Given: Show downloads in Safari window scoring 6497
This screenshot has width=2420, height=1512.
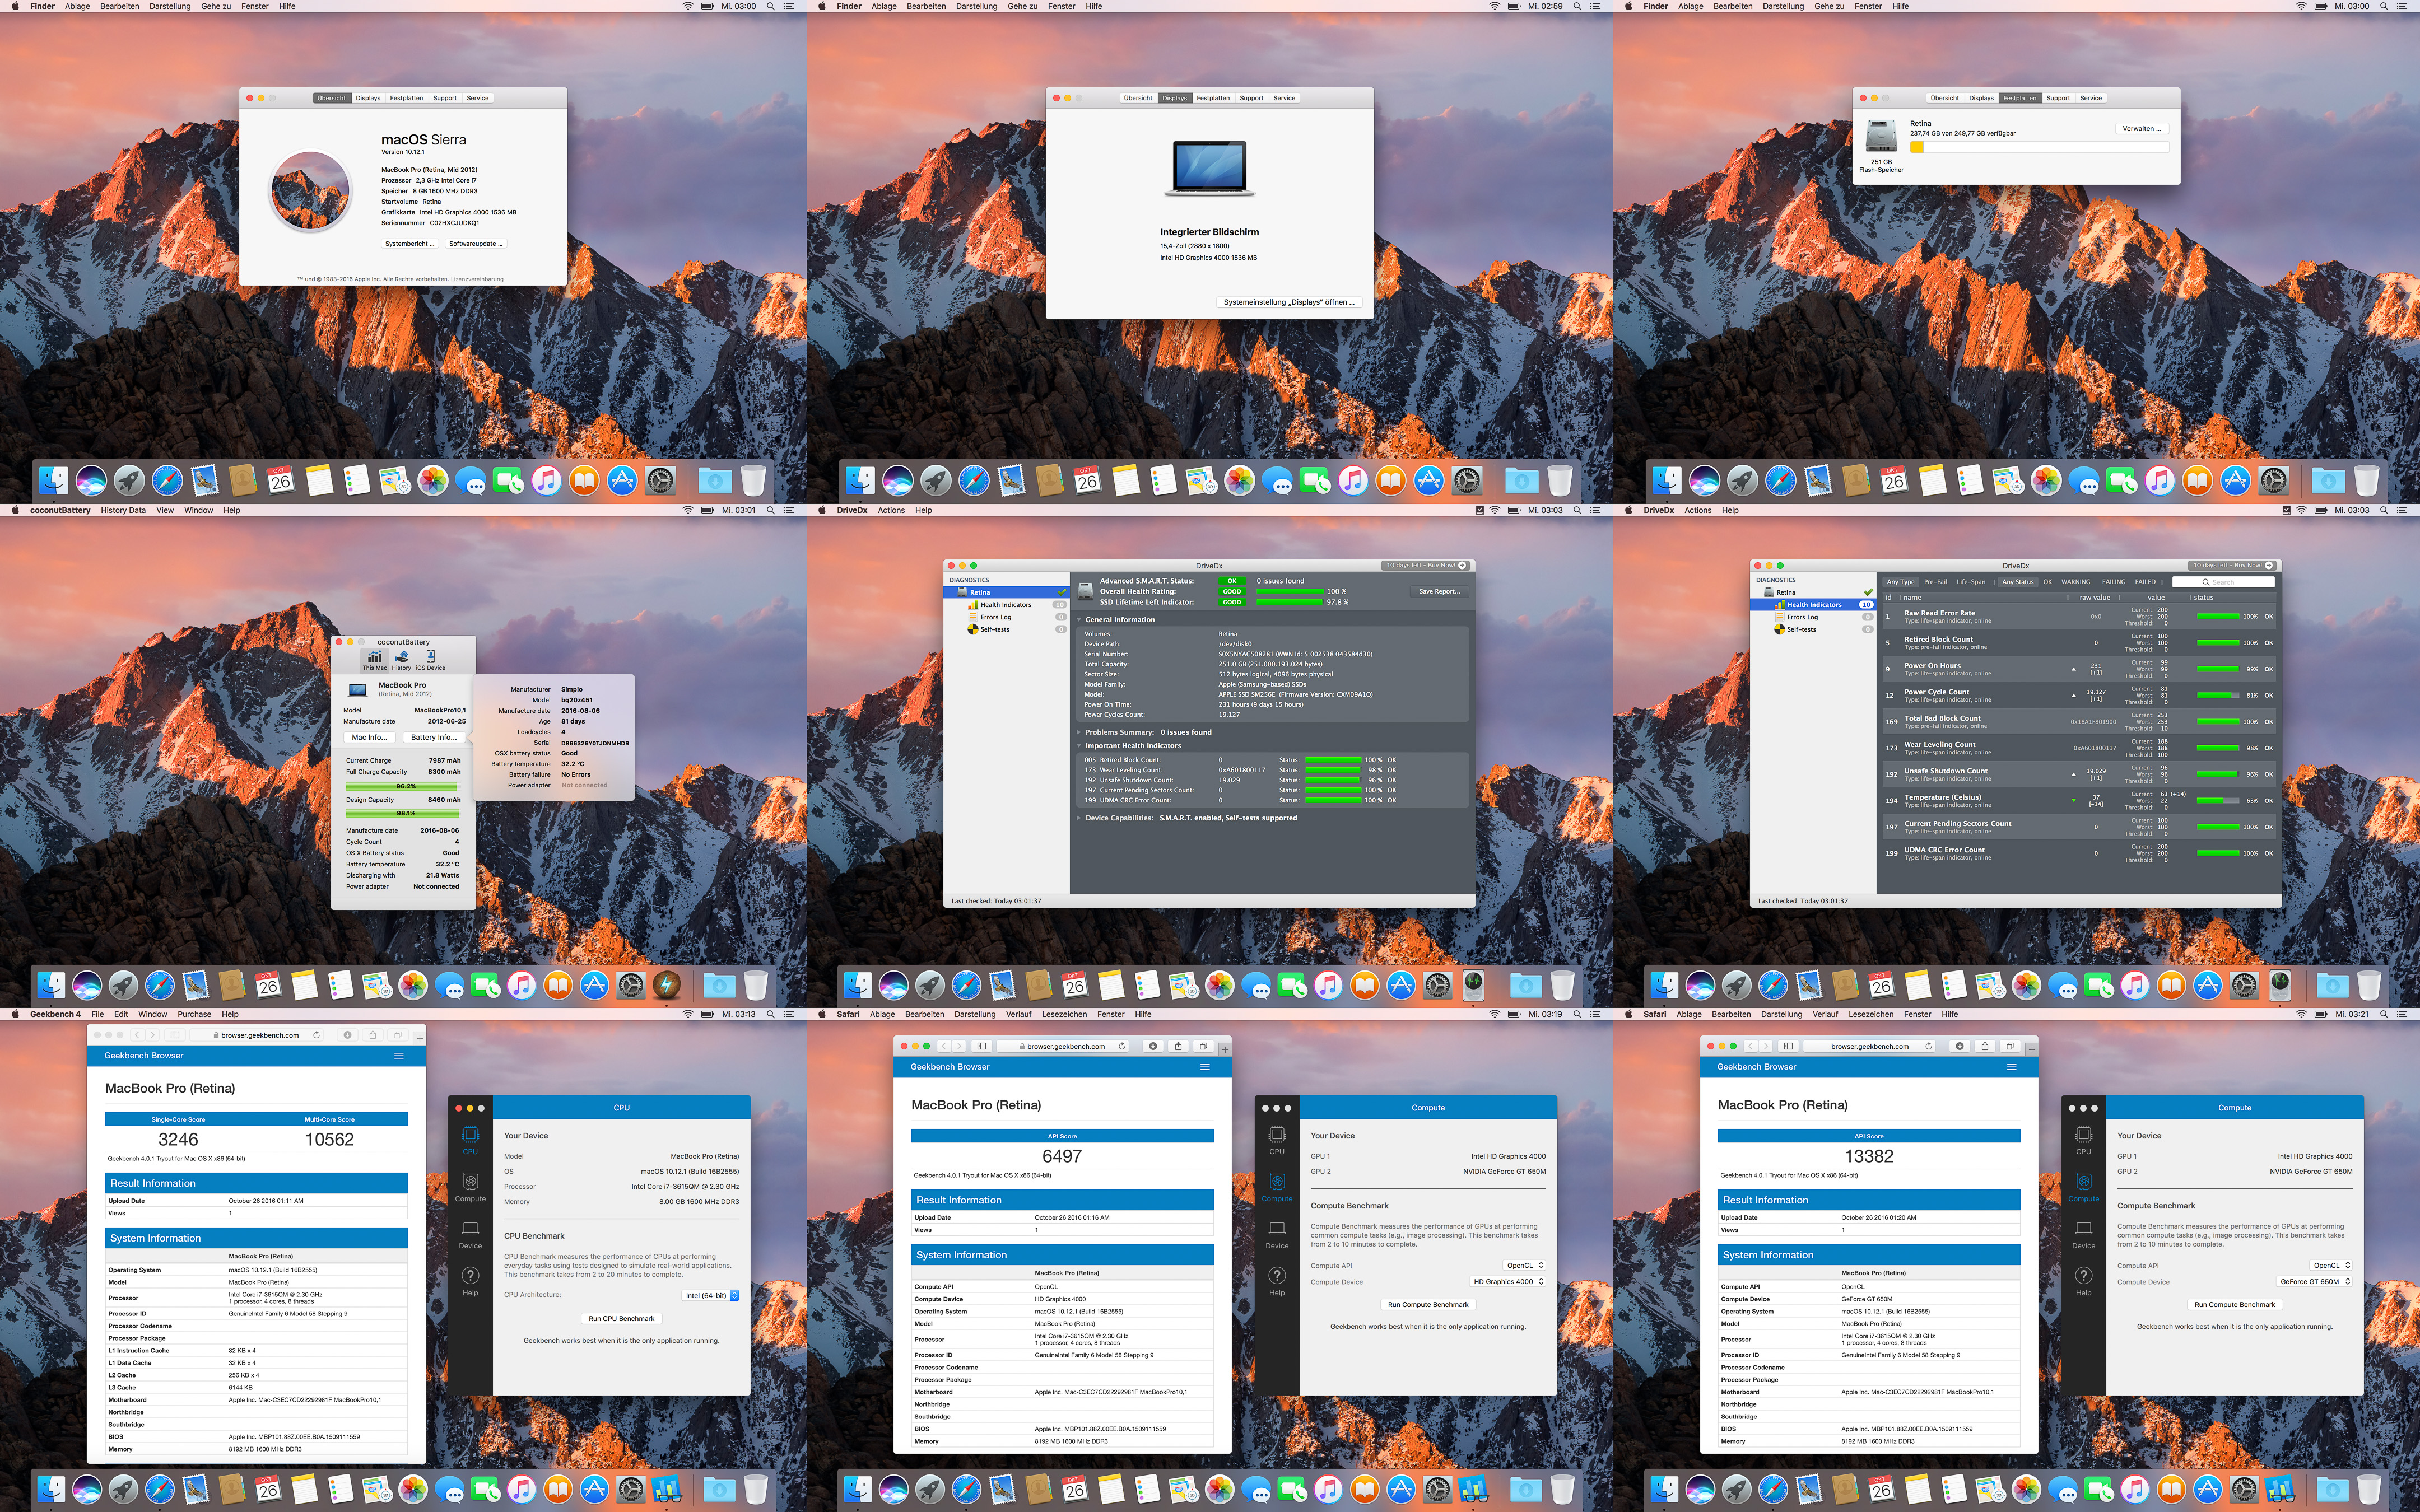Looking at the screenshot, I should tap(1153, 1046).
